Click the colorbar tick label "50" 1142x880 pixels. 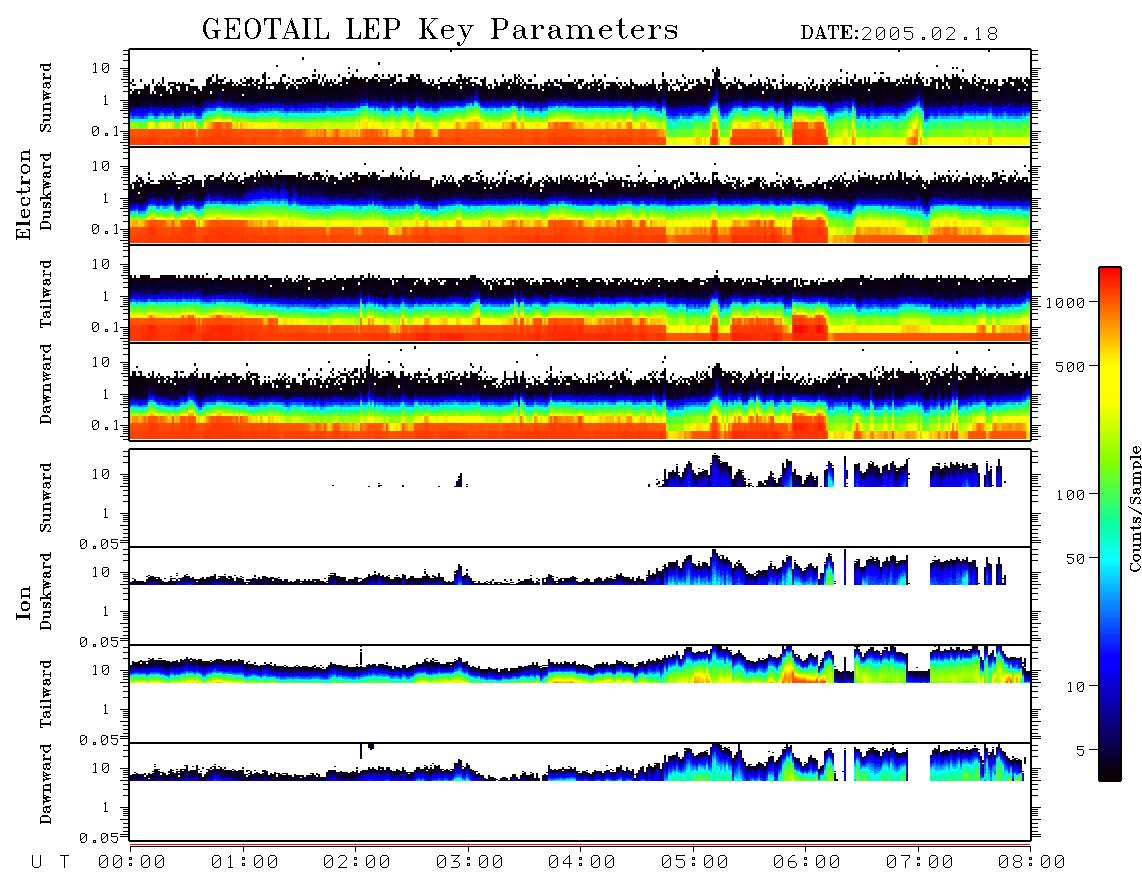pos(1075,559)
